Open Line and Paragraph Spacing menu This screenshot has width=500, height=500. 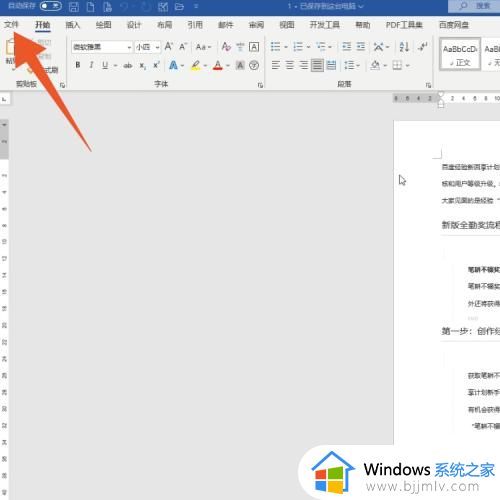[x=352, y=65]
